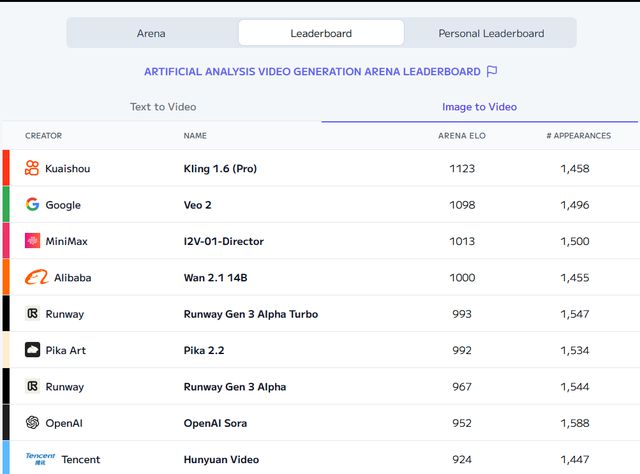Open the Veo 2 model entry
Image resolution: width=640 pixels, height=474 pixels.
[x=198, y=205]
